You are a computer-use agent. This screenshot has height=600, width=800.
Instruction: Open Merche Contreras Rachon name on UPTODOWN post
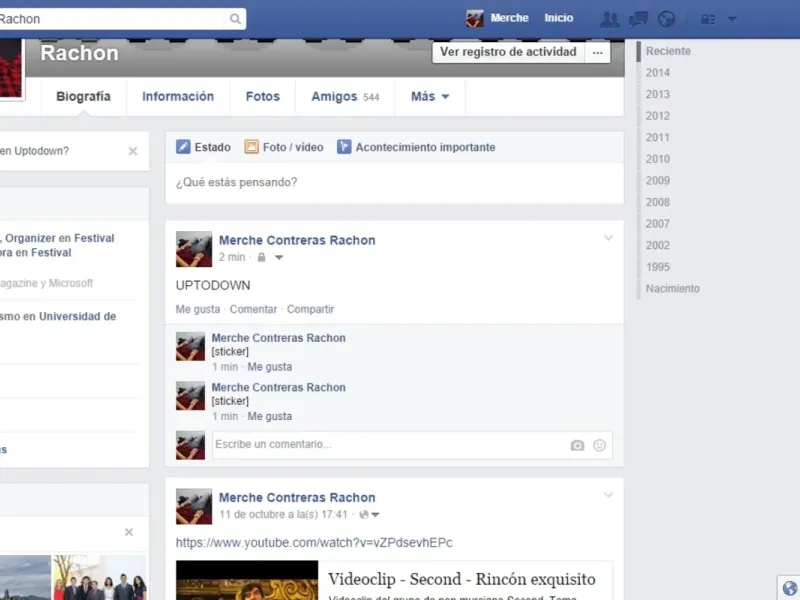point(297,240)
